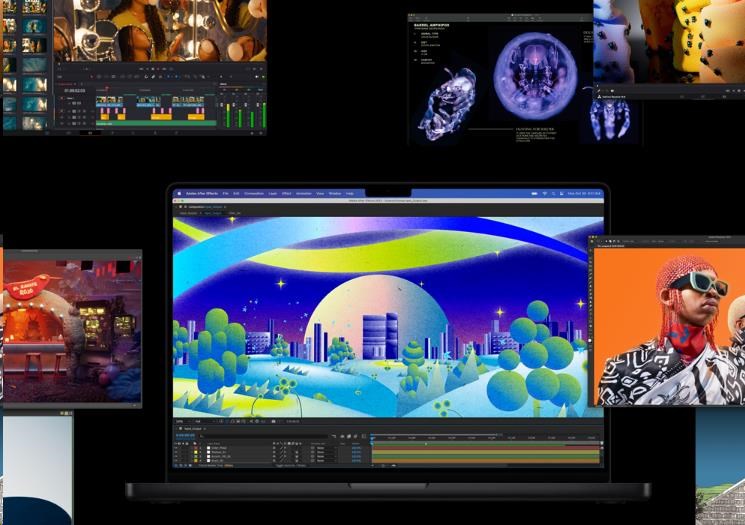Open the Animation menu
The height and width of the screenshot is (525, 745).
[x=304, y=193]
